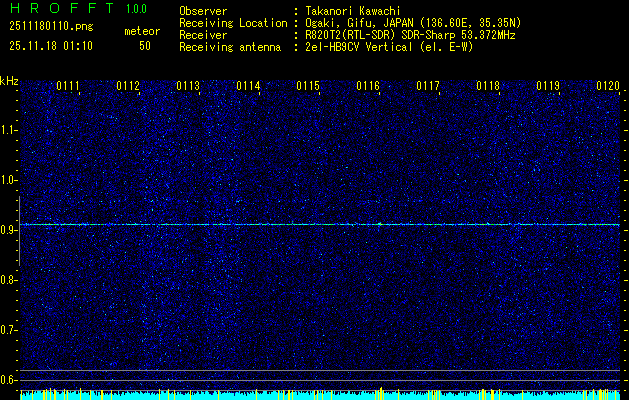
Task: Click observer name Takanori Kawachi
Action: (353, 11)
